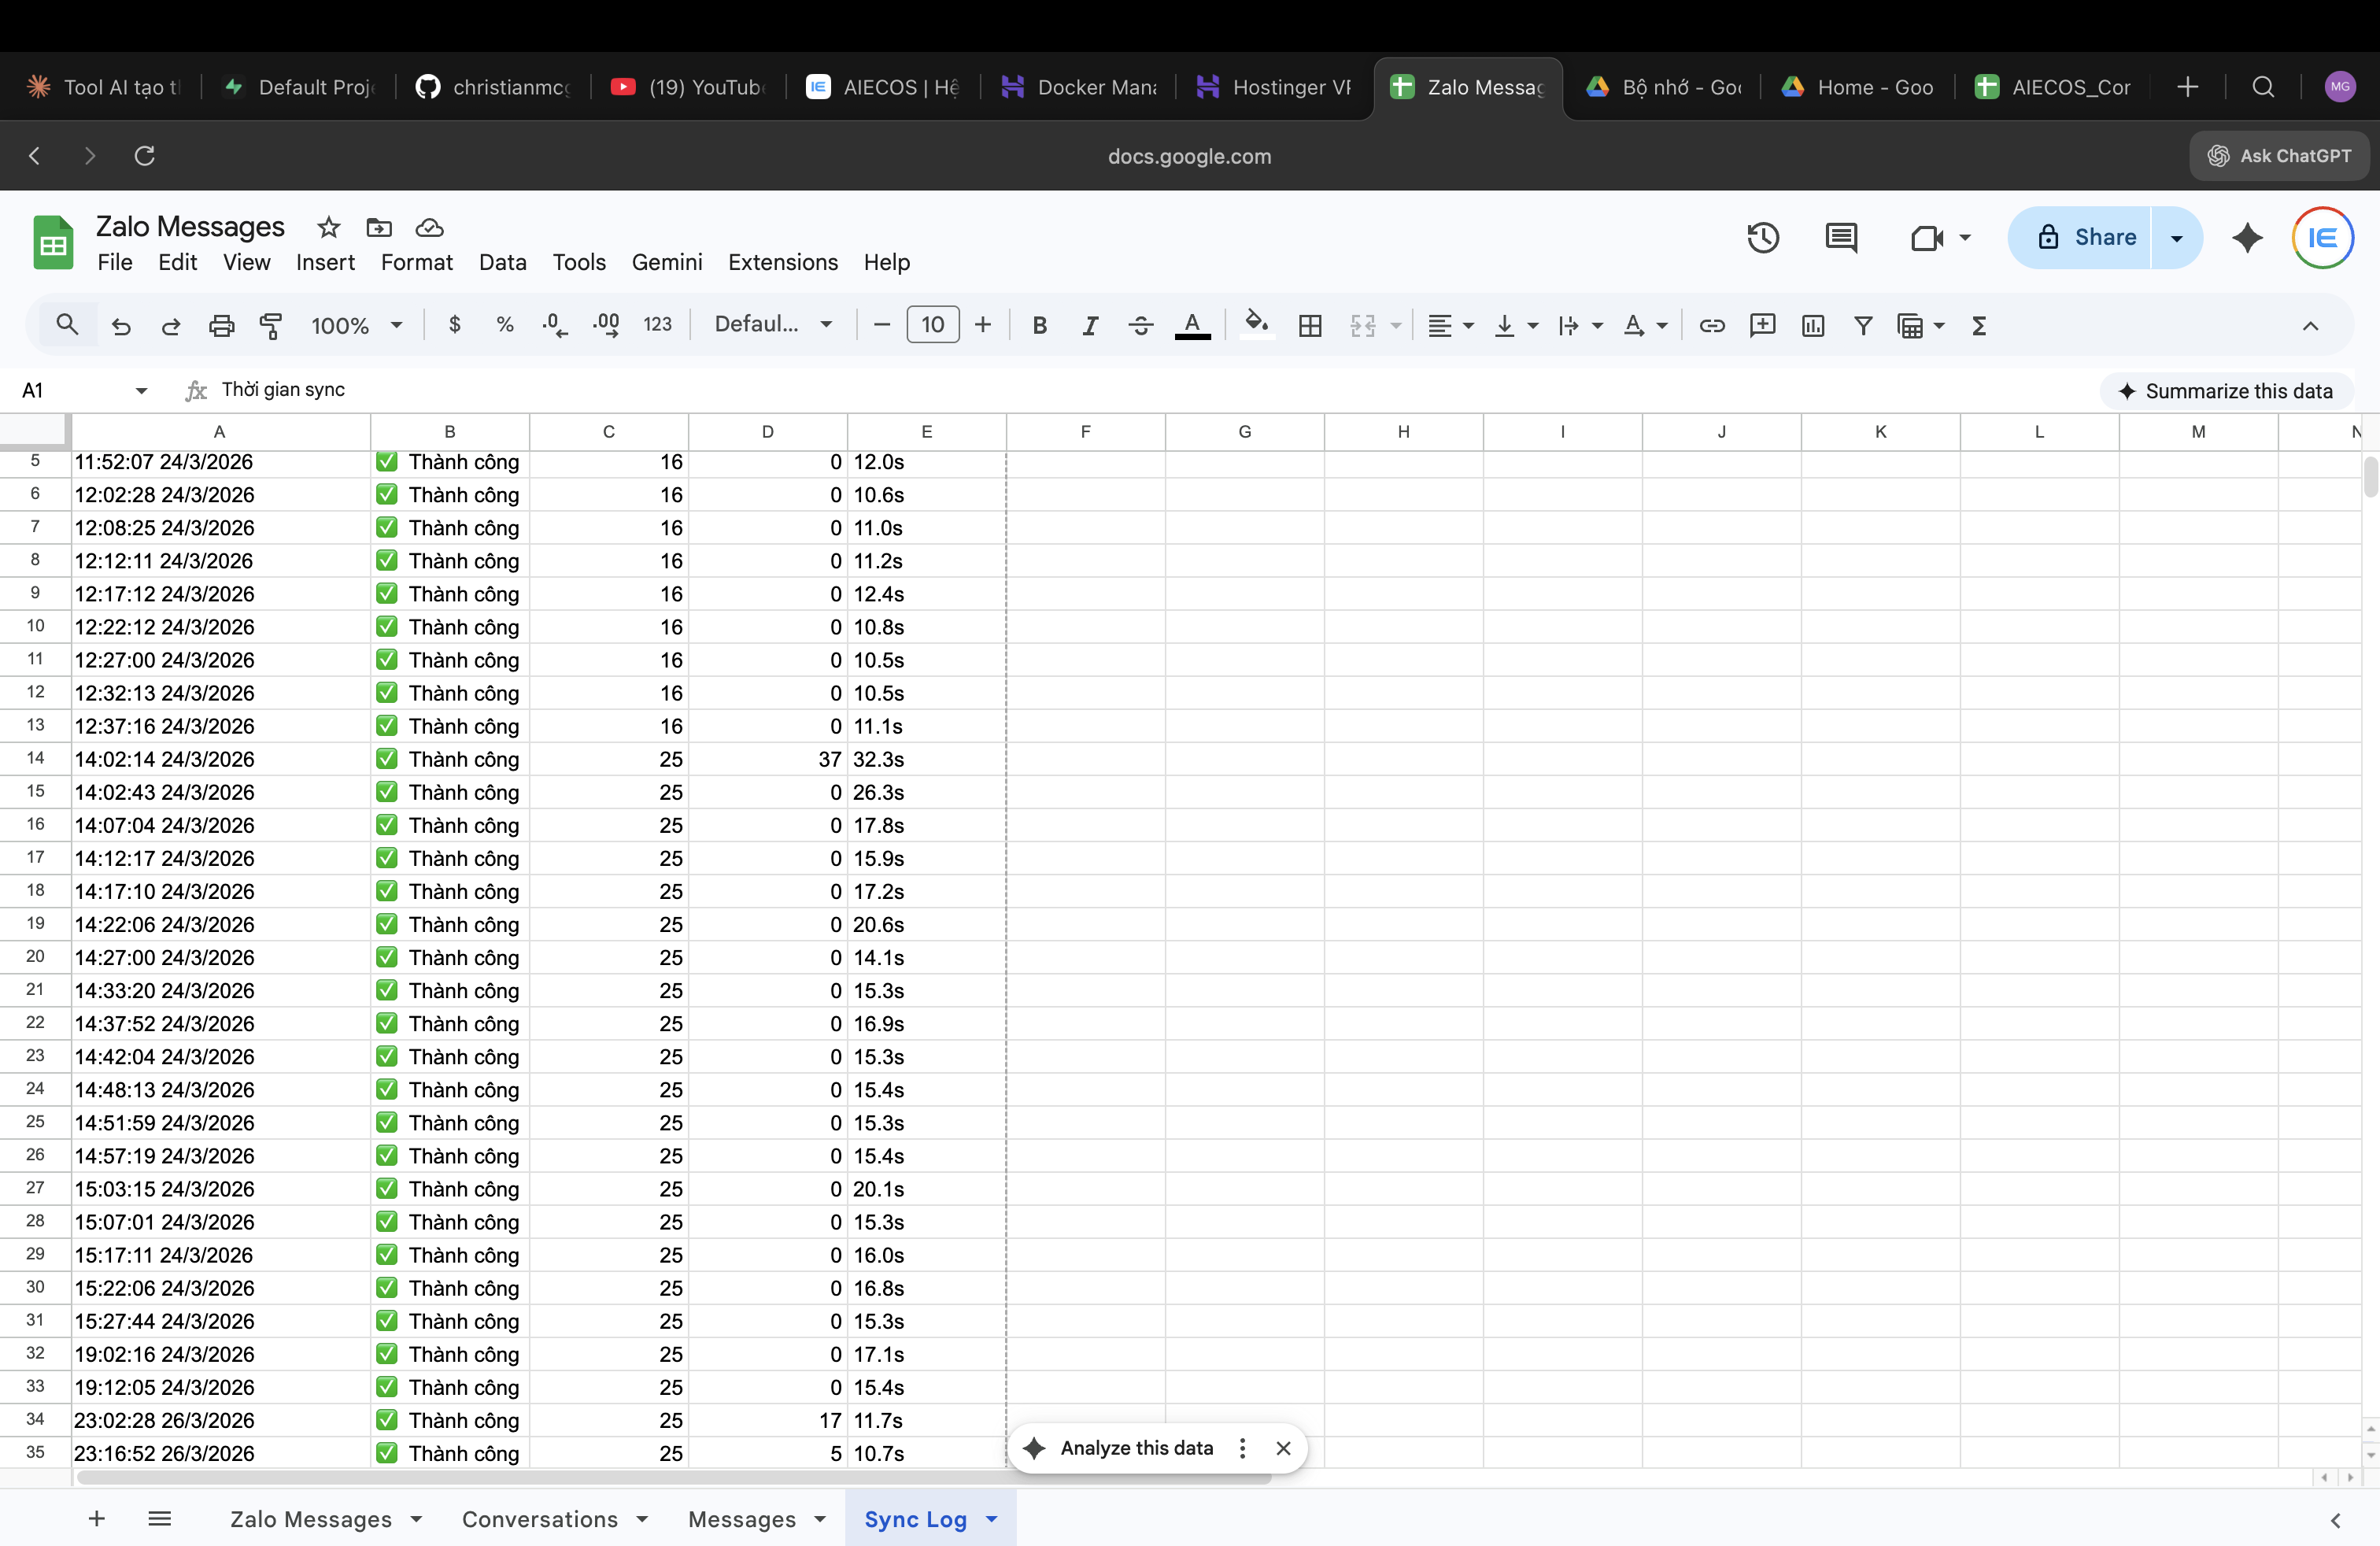Click the Insert link icon
Image resolution: width=2380 pixels, height=1546 pixels.
(1712, 325)
